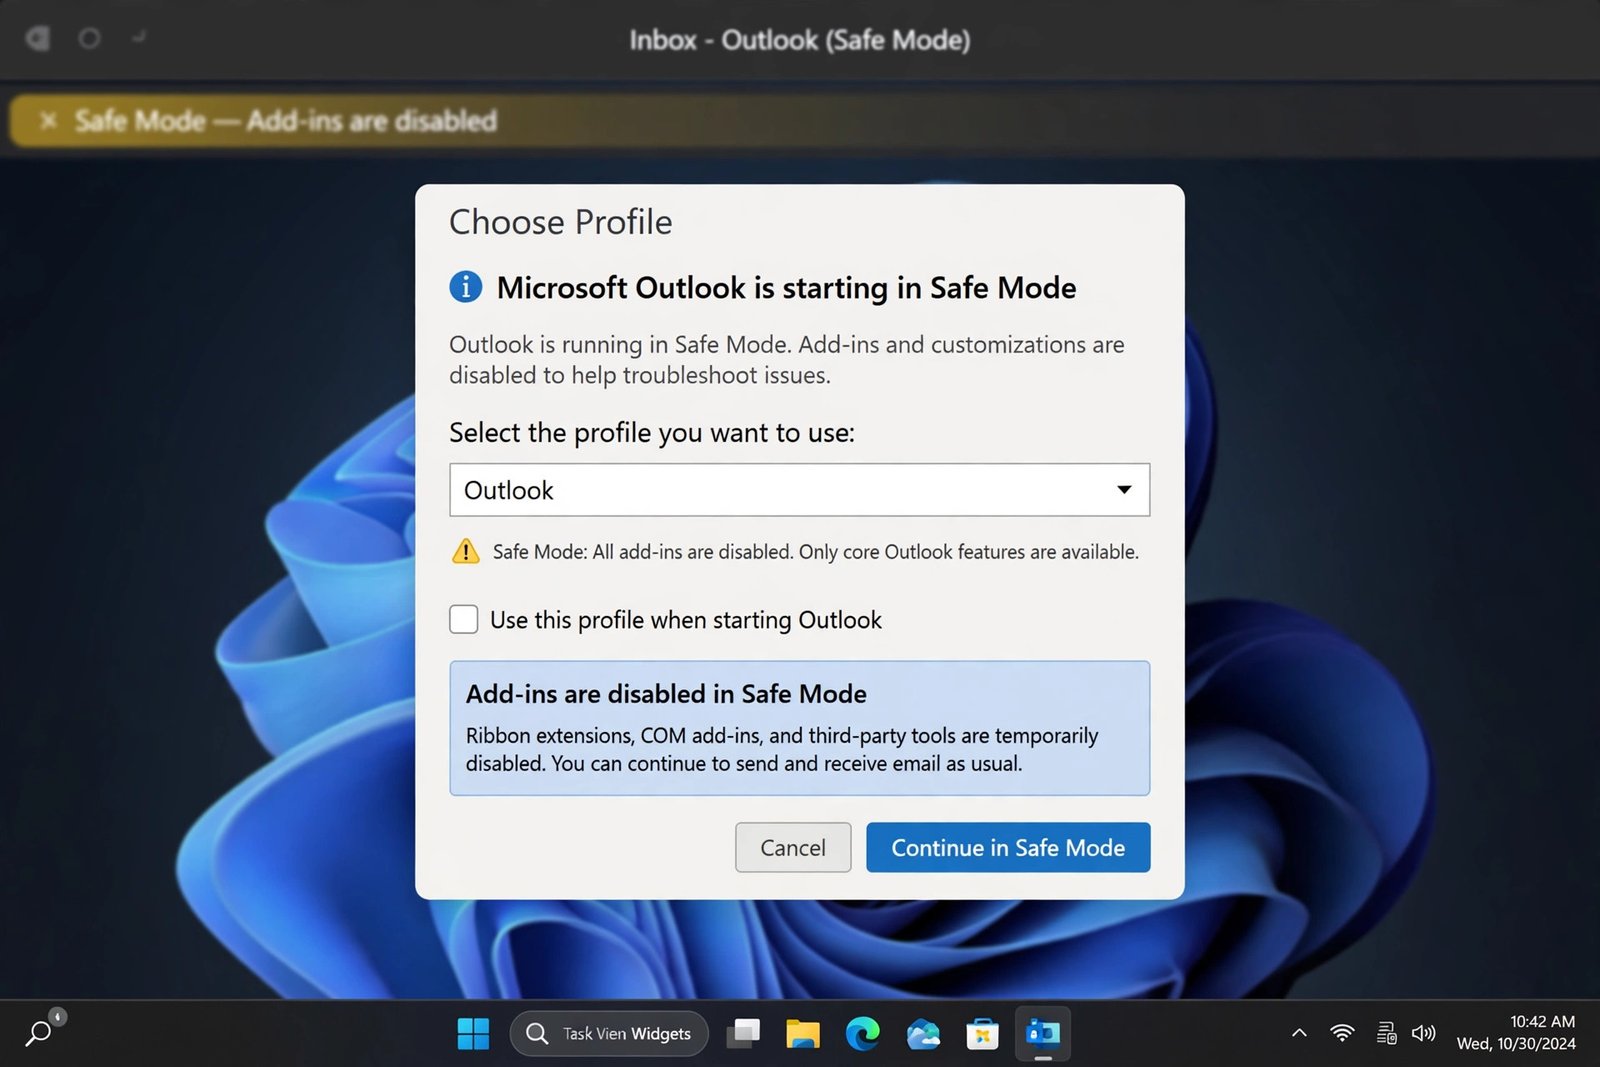
Task: Dismiss the Safe Mode banner with X
Action: [x=47, y=121]
